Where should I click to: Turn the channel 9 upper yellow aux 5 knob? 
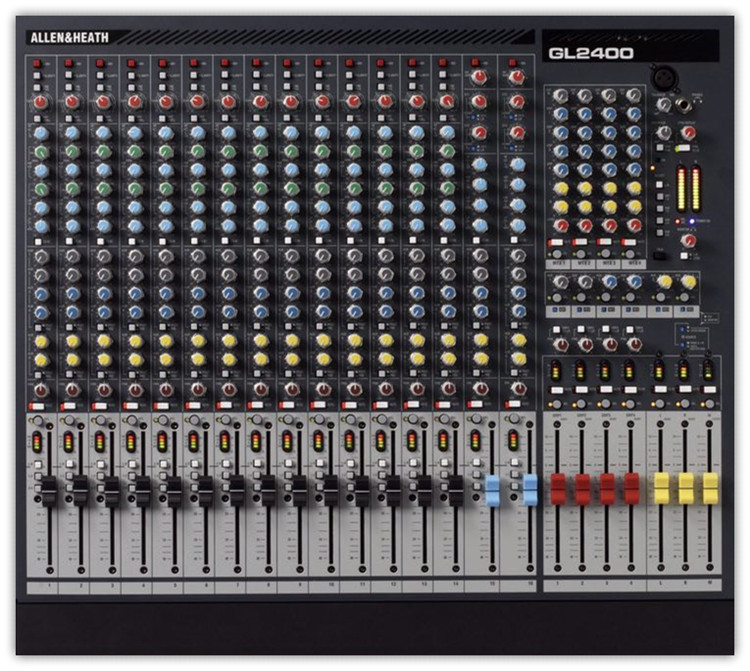(291, 341)
